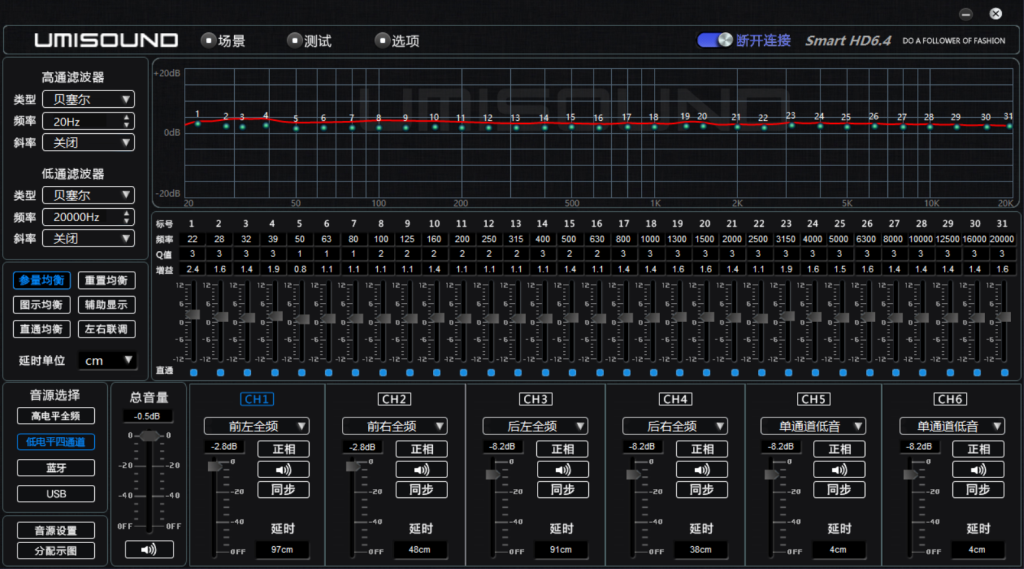Viewport: 1024px width, 569px height.
Task: Select the CH3 channel tab
Action: tap(536, 398)
